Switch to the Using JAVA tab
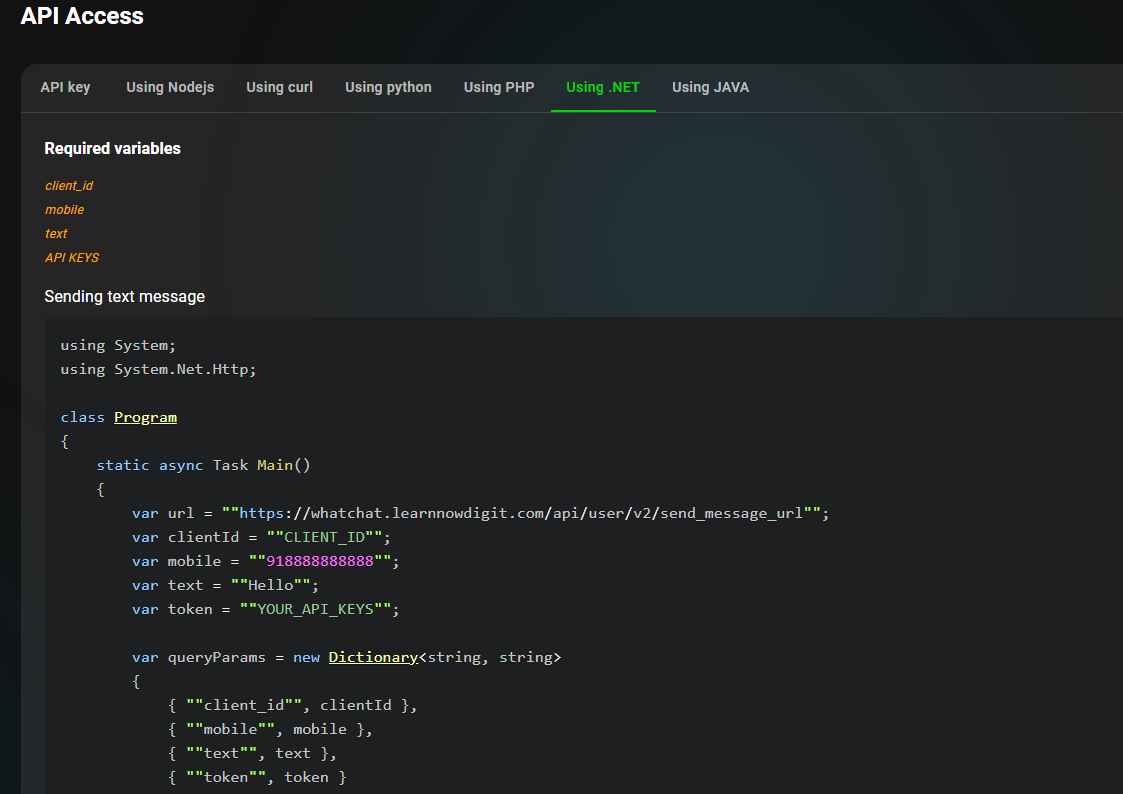 click(x=710, y=87)
